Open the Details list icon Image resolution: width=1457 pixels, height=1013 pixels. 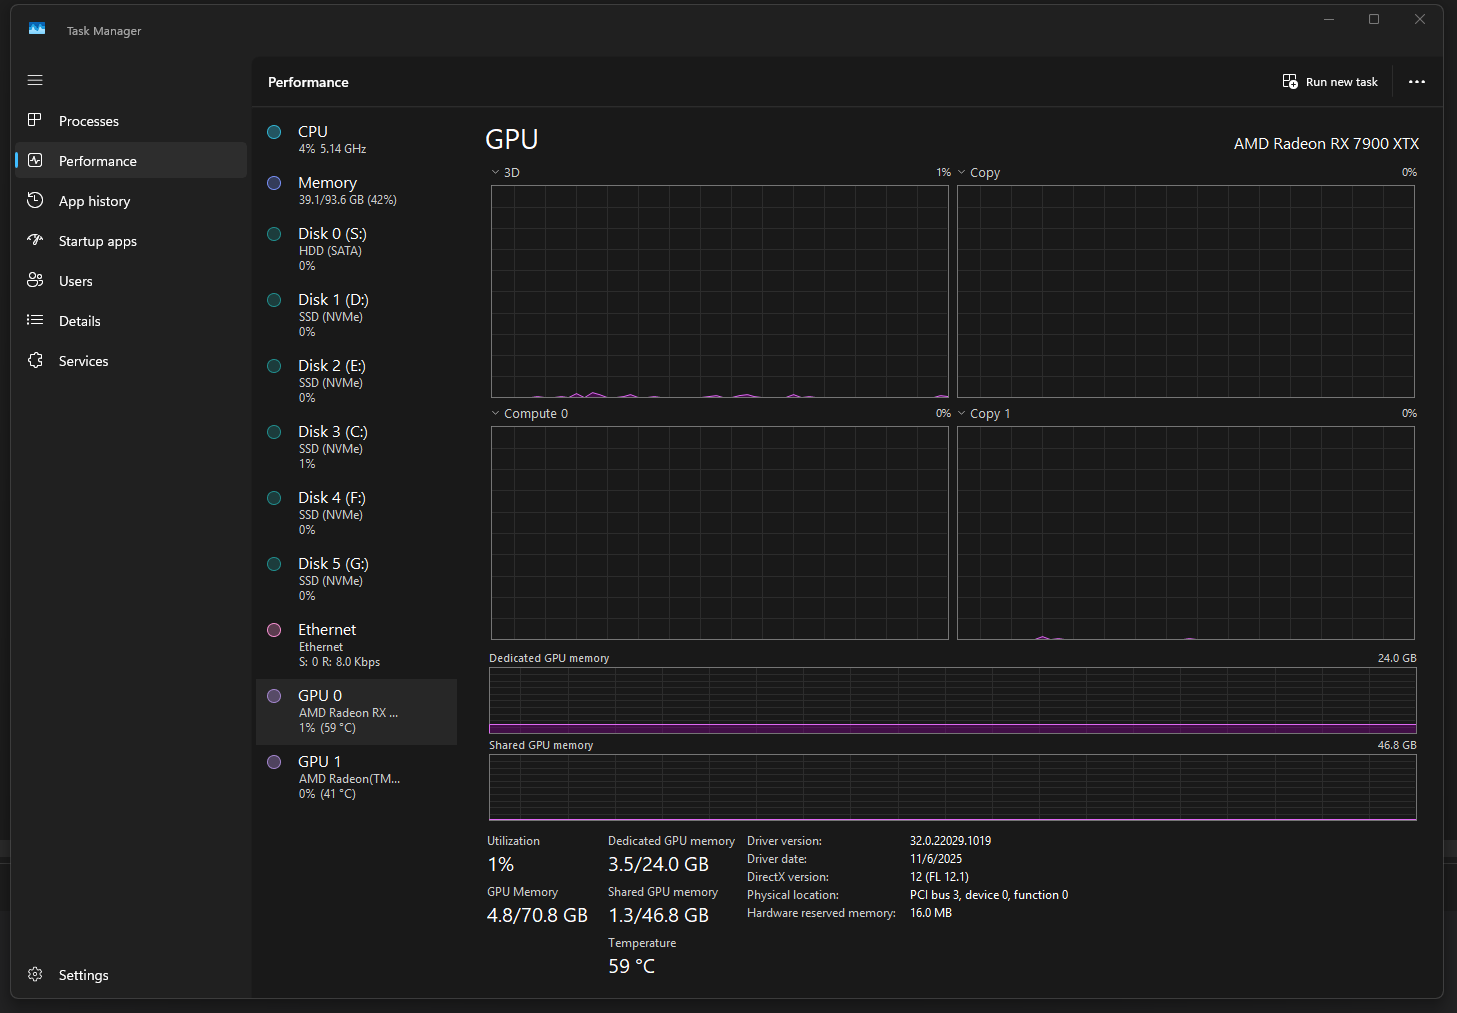coord(35,320)
